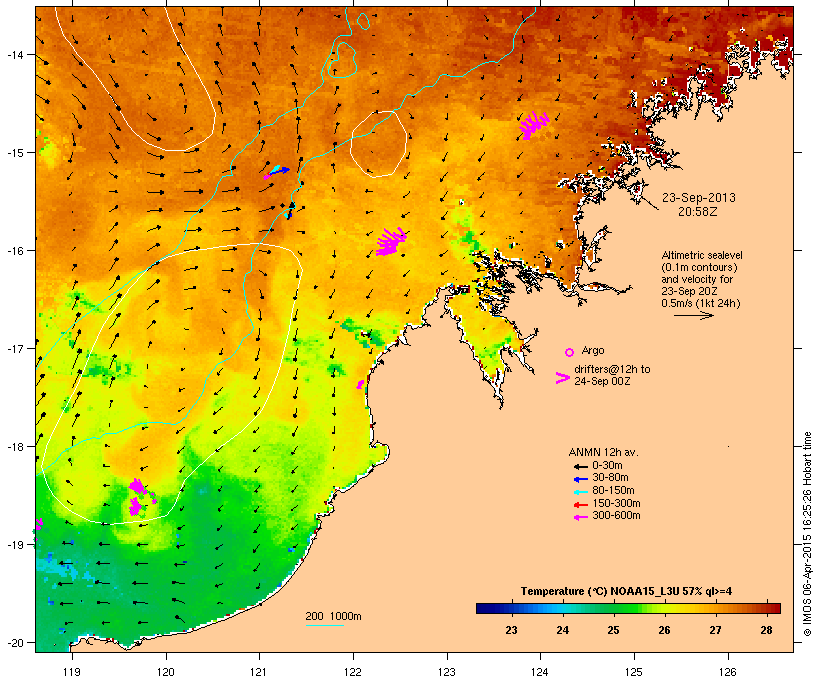Click colorbar tick label 25
Screen dimensions: 820x680
click(x=613, y=630)
